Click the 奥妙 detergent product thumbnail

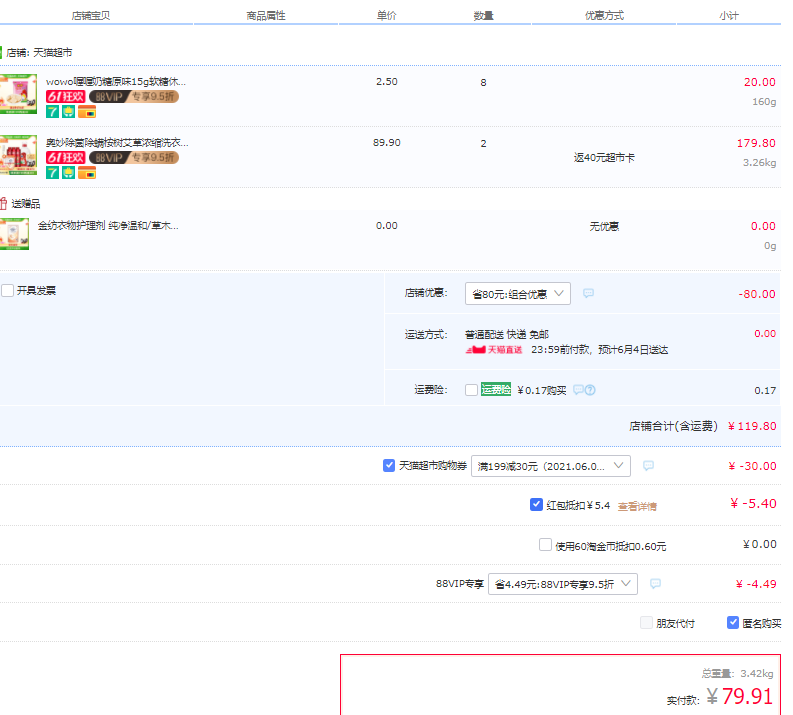pyautogui.click(x=18, y=155)
